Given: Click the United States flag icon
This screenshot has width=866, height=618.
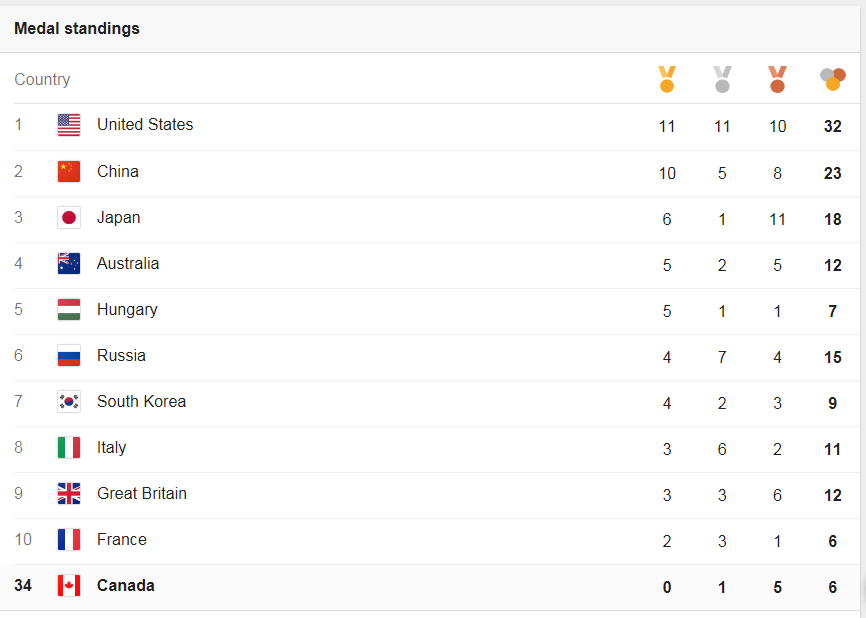Looking at the screenshot, I should click(69, 125).
